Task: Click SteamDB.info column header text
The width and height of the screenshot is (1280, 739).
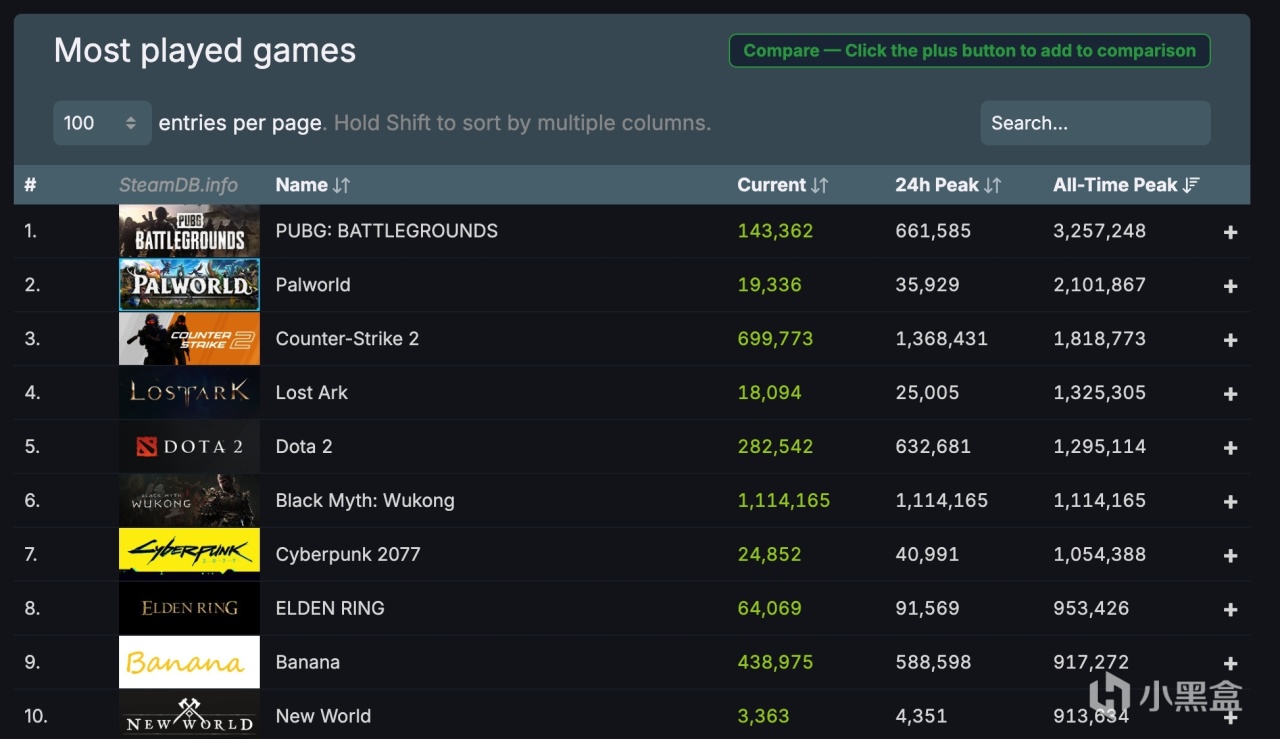Action: click(178, 185)
